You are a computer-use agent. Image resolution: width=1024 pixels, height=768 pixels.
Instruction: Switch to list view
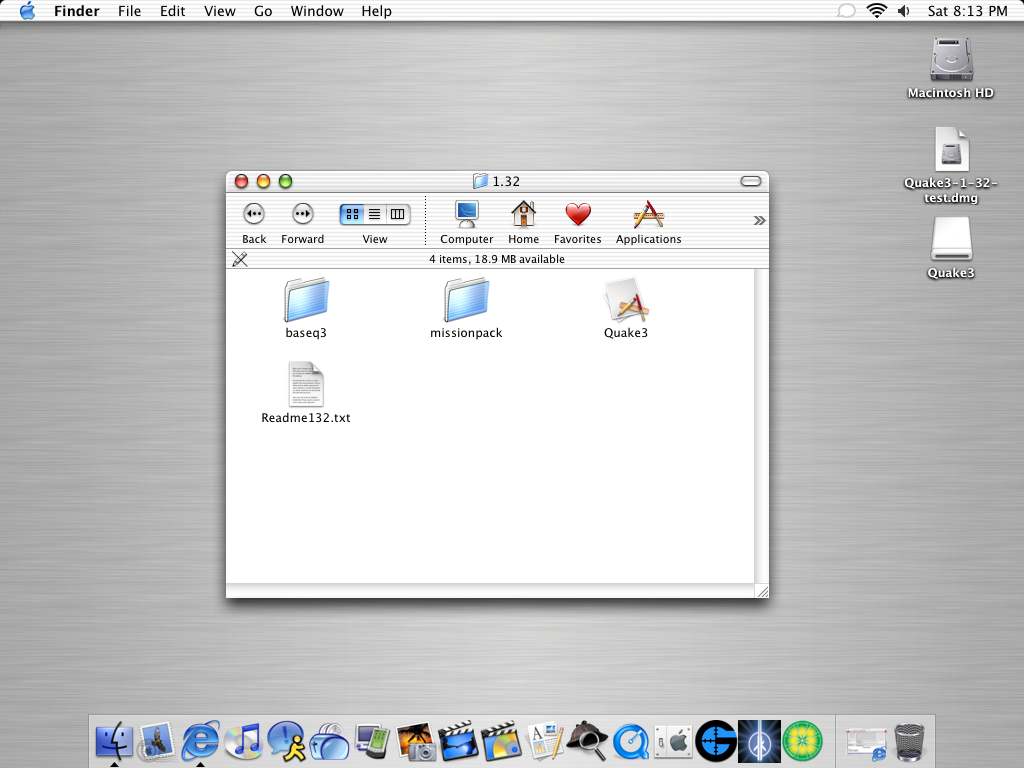point(375,214)
